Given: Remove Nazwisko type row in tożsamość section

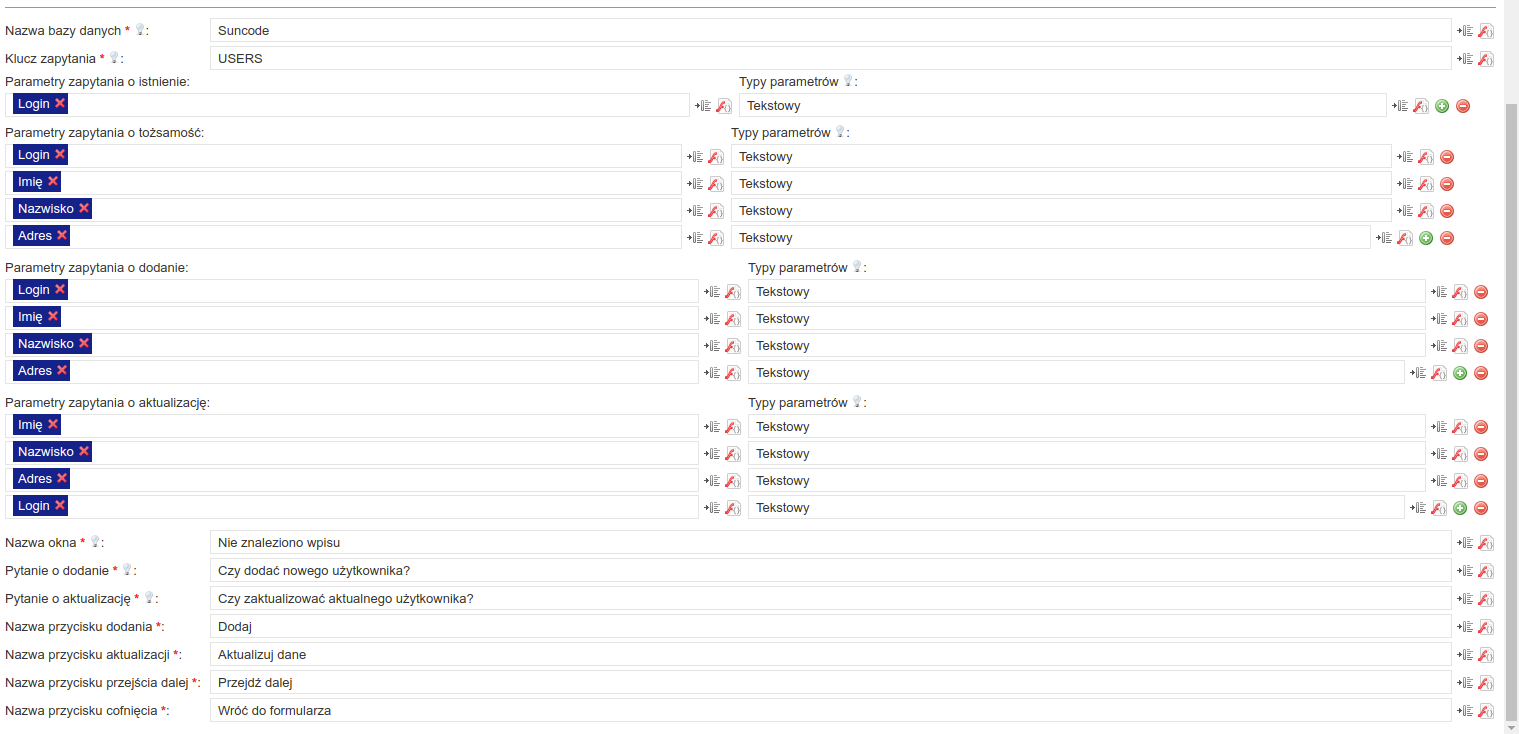Looking at the screenshot, I should (x=1447, y=211).
